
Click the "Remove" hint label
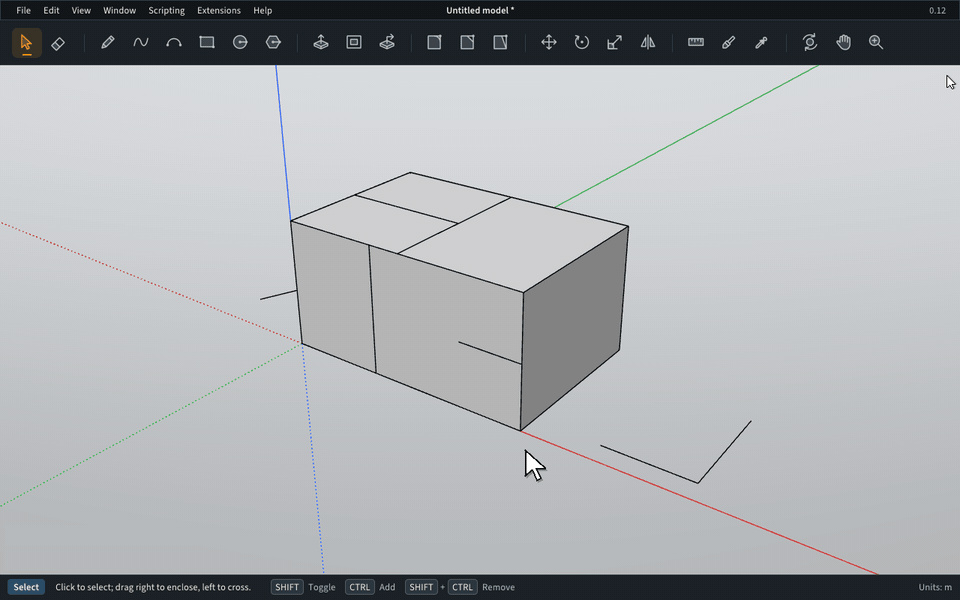click(498, 587)
